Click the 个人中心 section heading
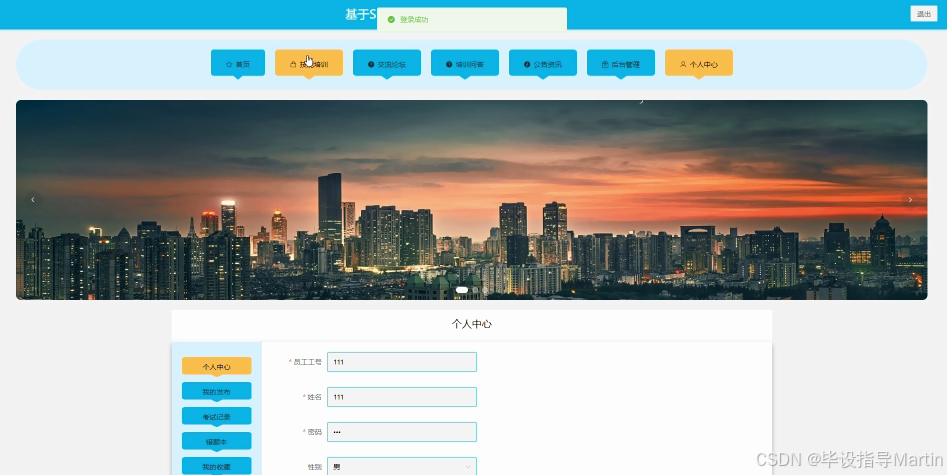 pos(472,324)
